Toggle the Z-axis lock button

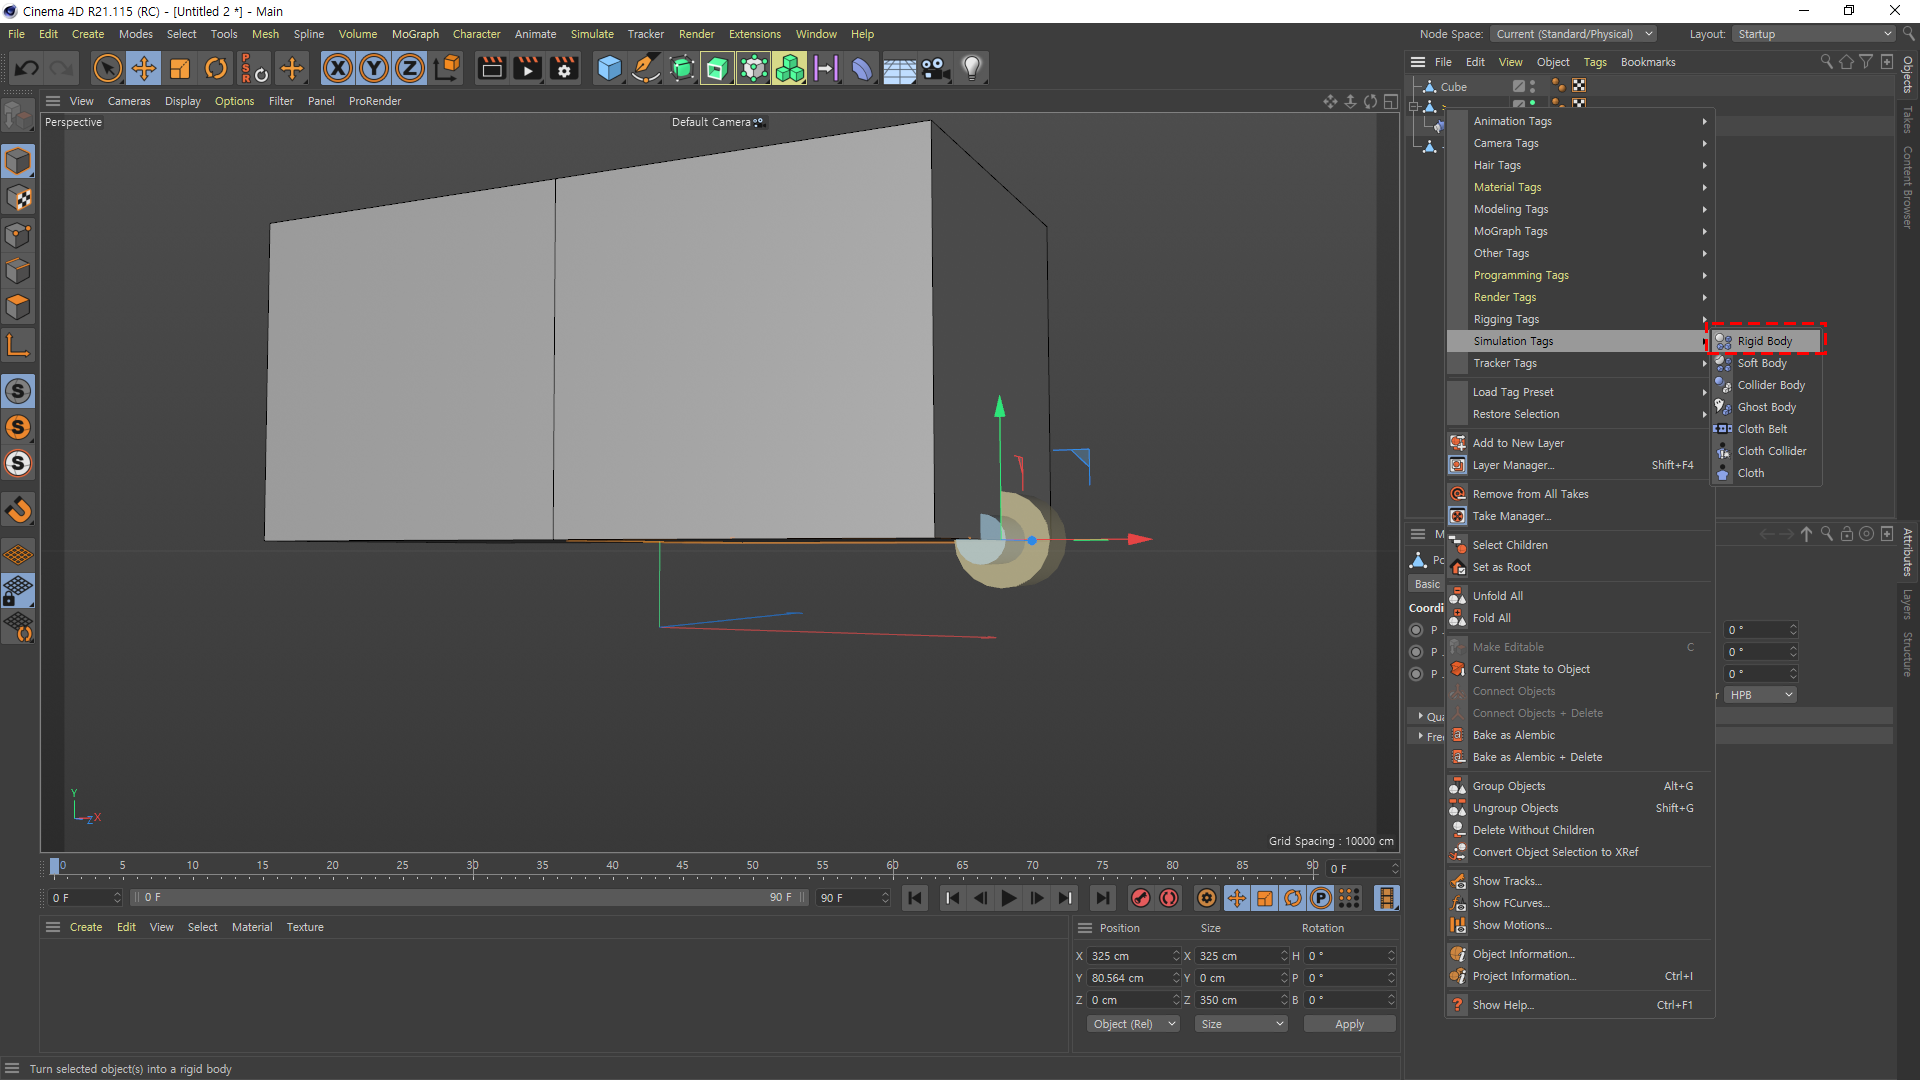click(410, 68)
